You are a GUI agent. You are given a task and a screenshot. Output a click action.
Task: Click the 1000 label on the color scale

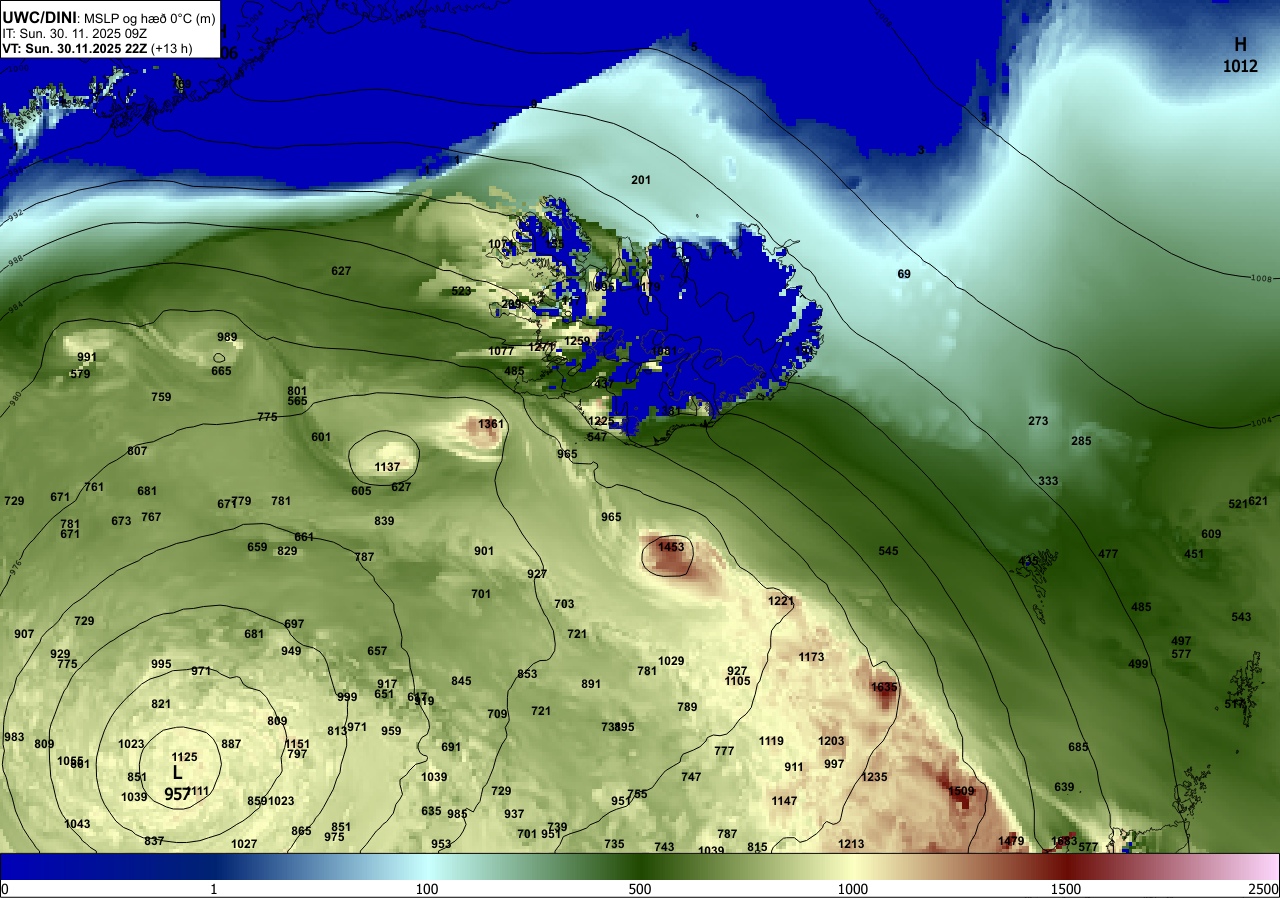tap(853, 889)
